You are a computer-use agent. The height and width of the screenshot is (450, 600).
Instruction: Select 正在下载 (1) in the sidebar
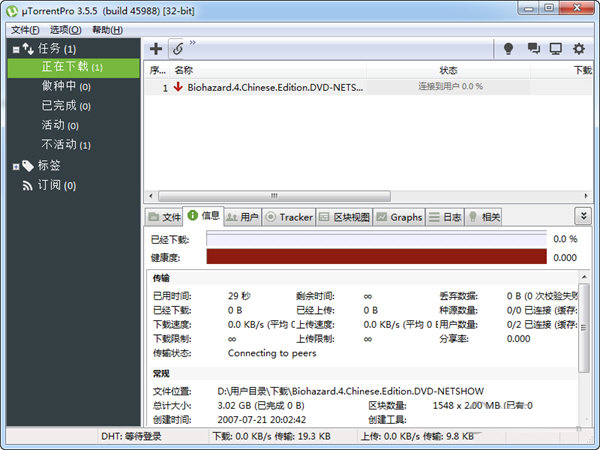point(73,68)
